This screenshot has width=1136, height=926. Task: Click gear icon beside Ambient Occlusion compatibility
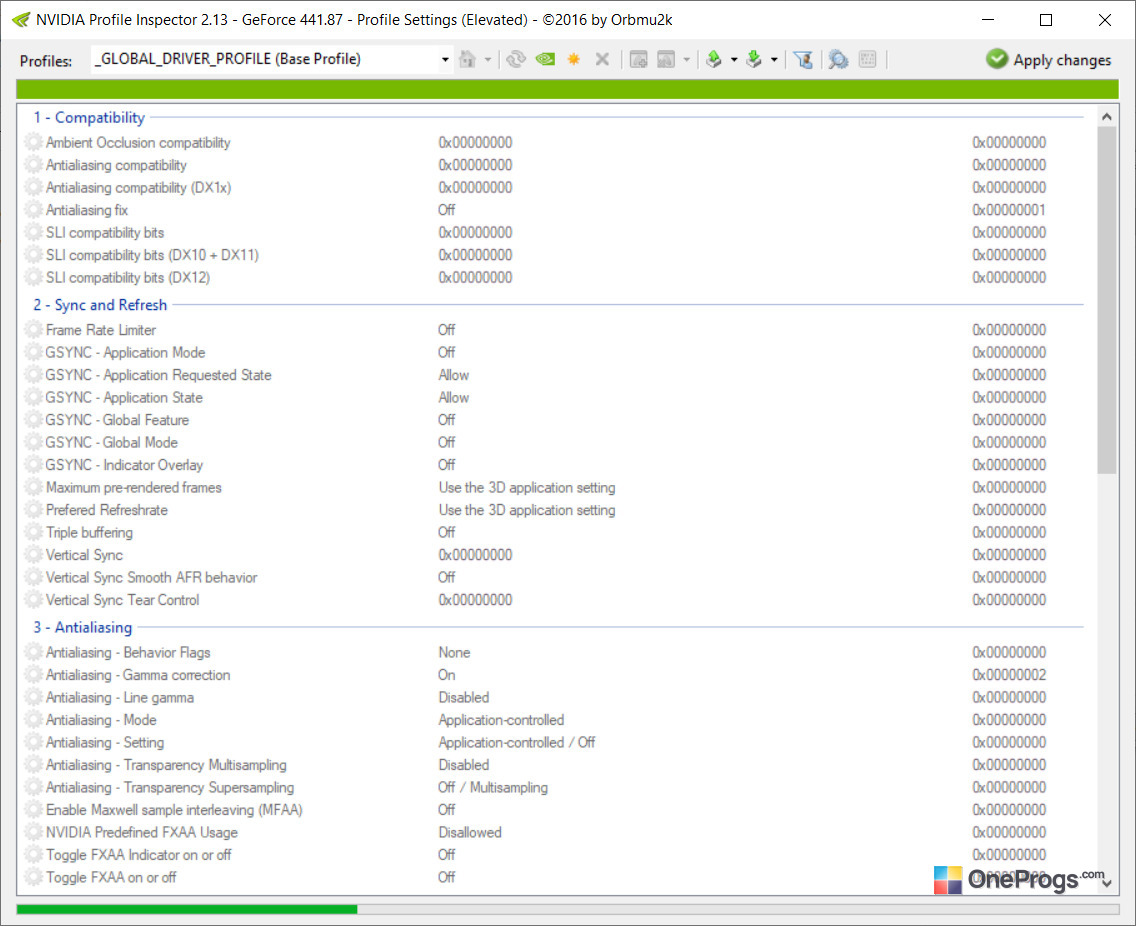coord(33,142)
